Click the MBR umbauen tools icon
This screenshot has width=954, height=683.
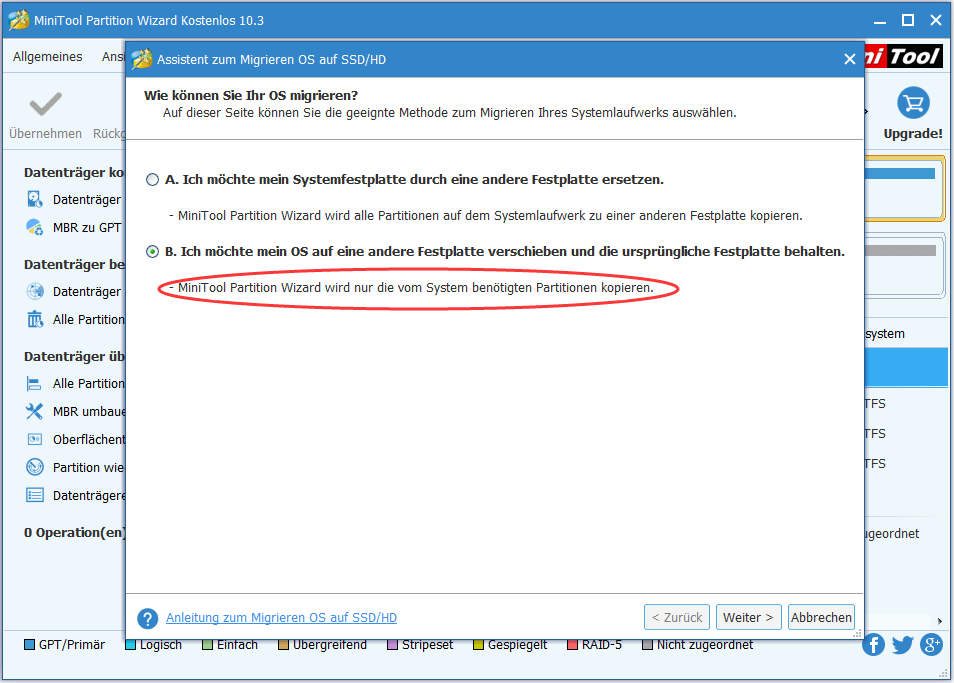point(35,412)
